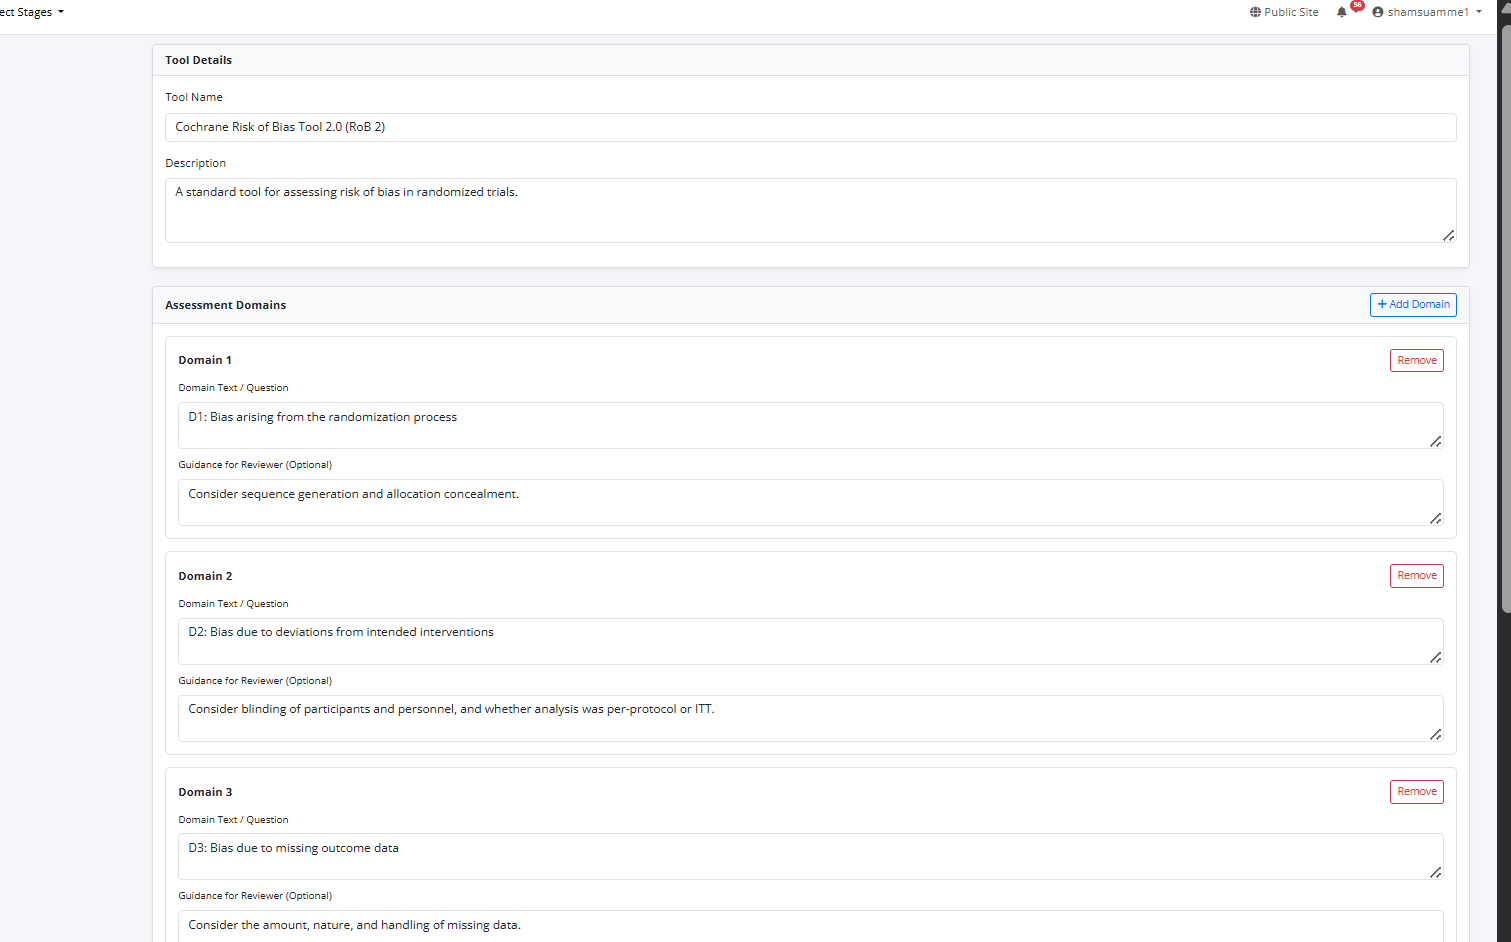Expand the Project Stages dropdown menu
Image resolution: width=1511 pixels, height=942 pixels.
(32, 13)
